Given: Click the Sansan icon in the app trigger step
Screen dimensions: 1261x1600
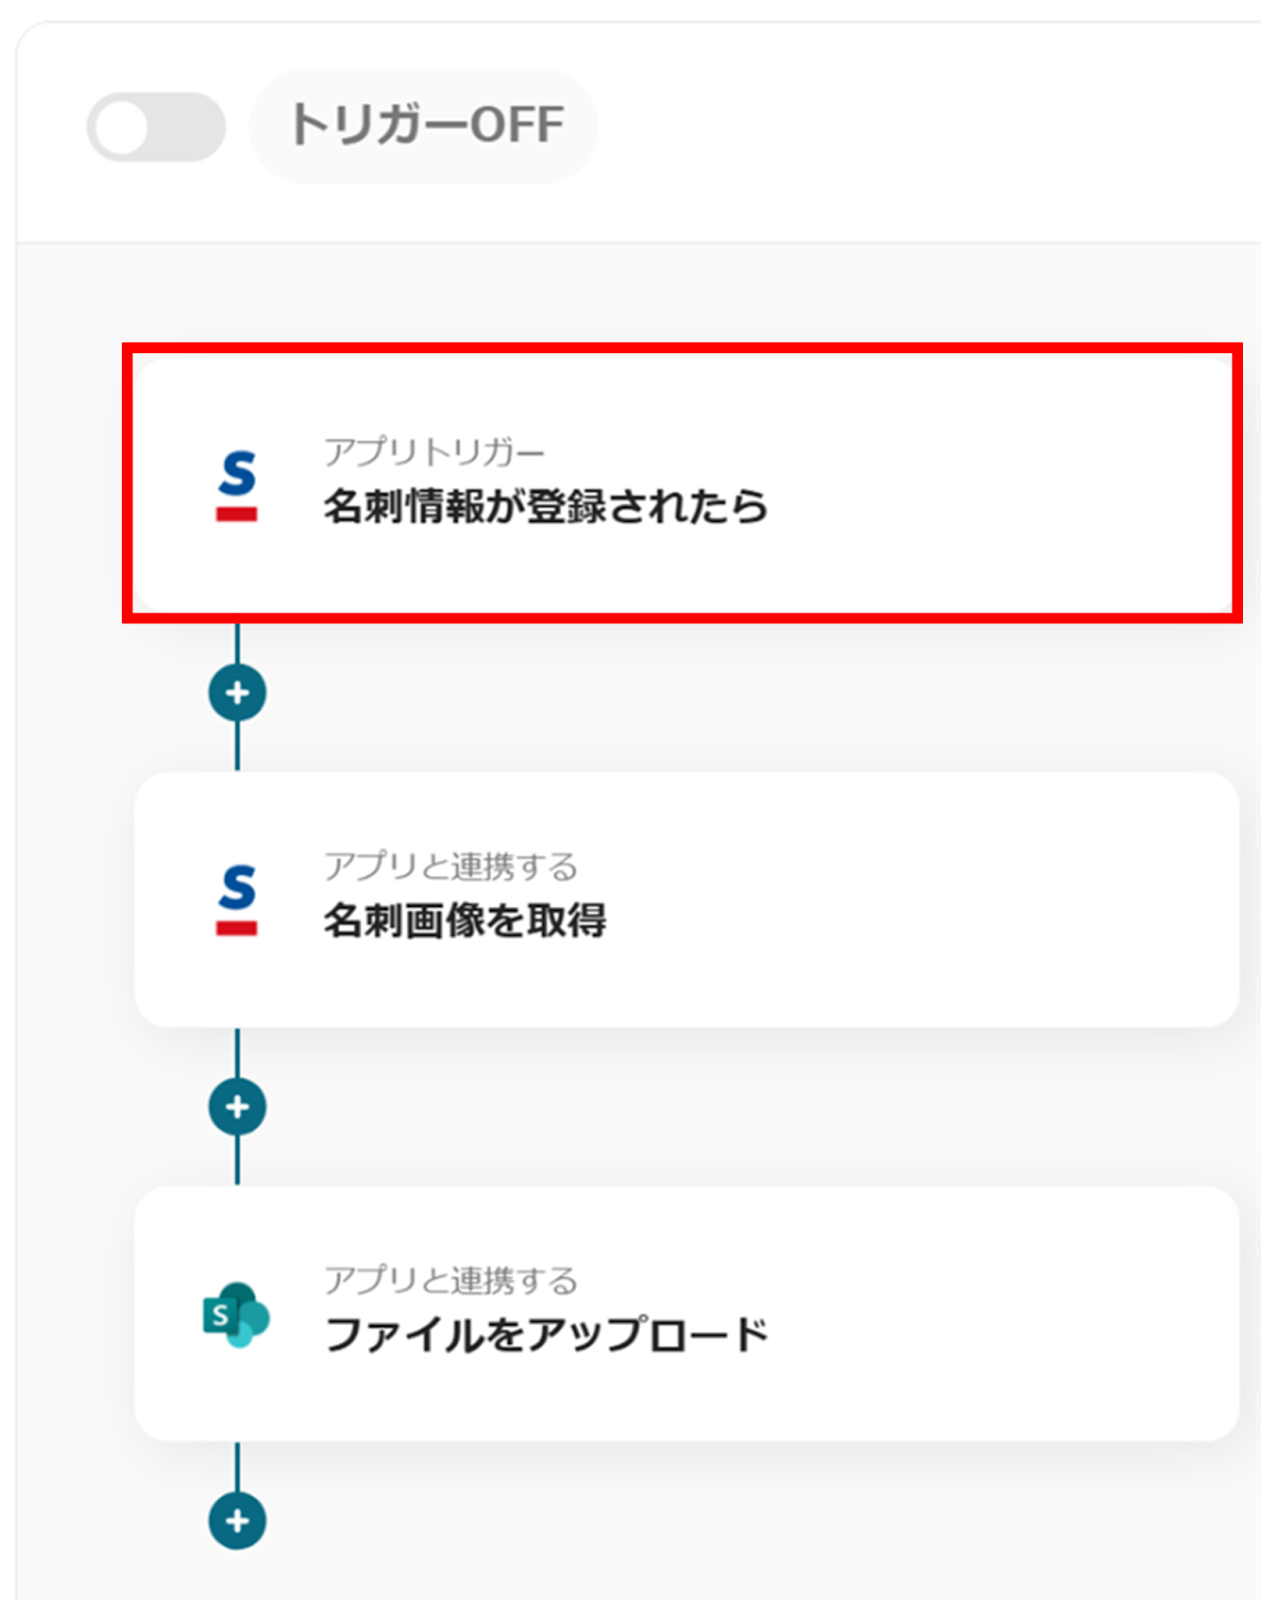Looking at the screenshot, I should [237, 486].
